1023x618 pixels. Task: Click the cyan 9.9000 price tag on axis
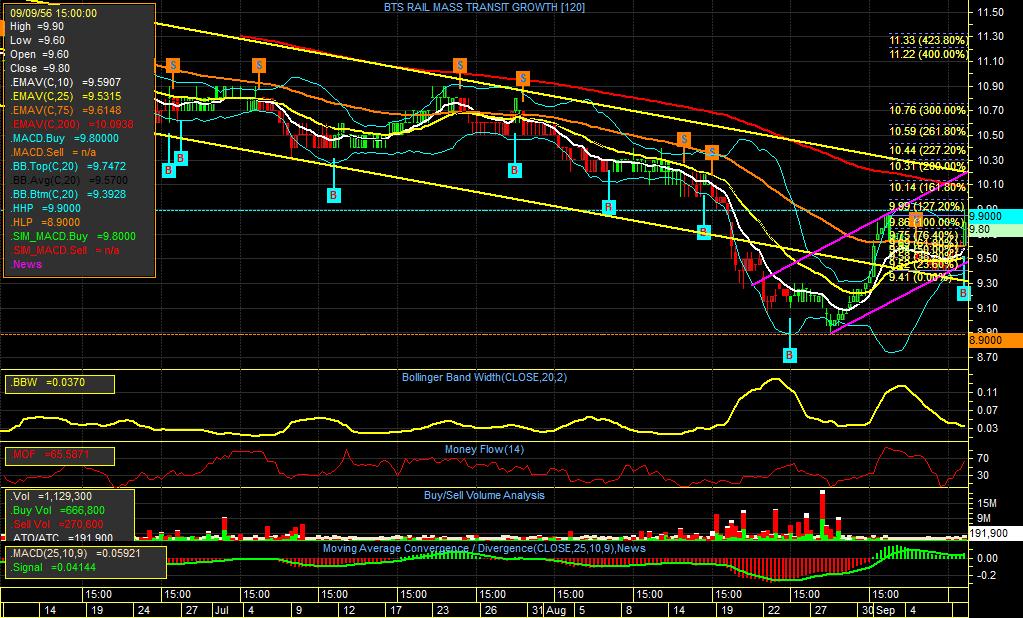[996, 217]
